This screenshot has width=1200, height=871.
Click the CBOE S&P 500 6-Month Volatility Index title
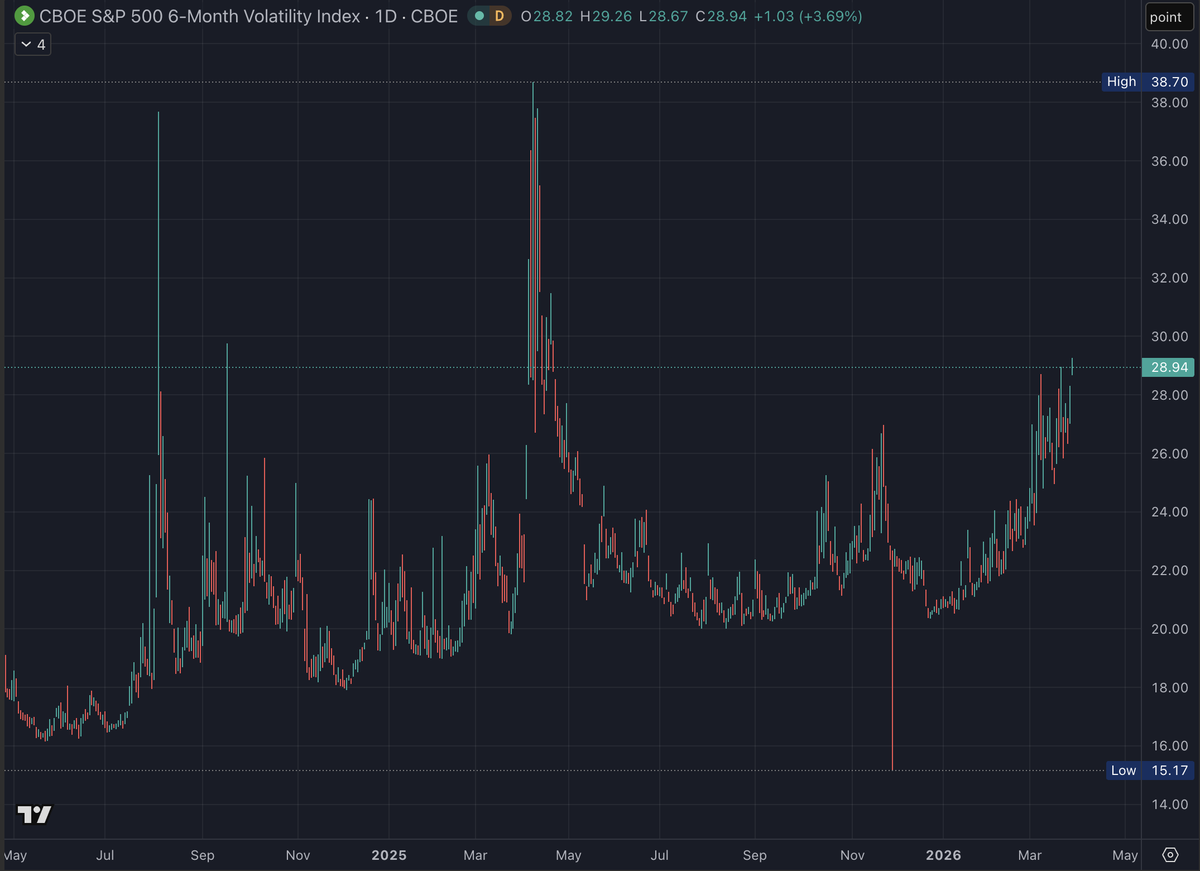(x=198, y=16)
